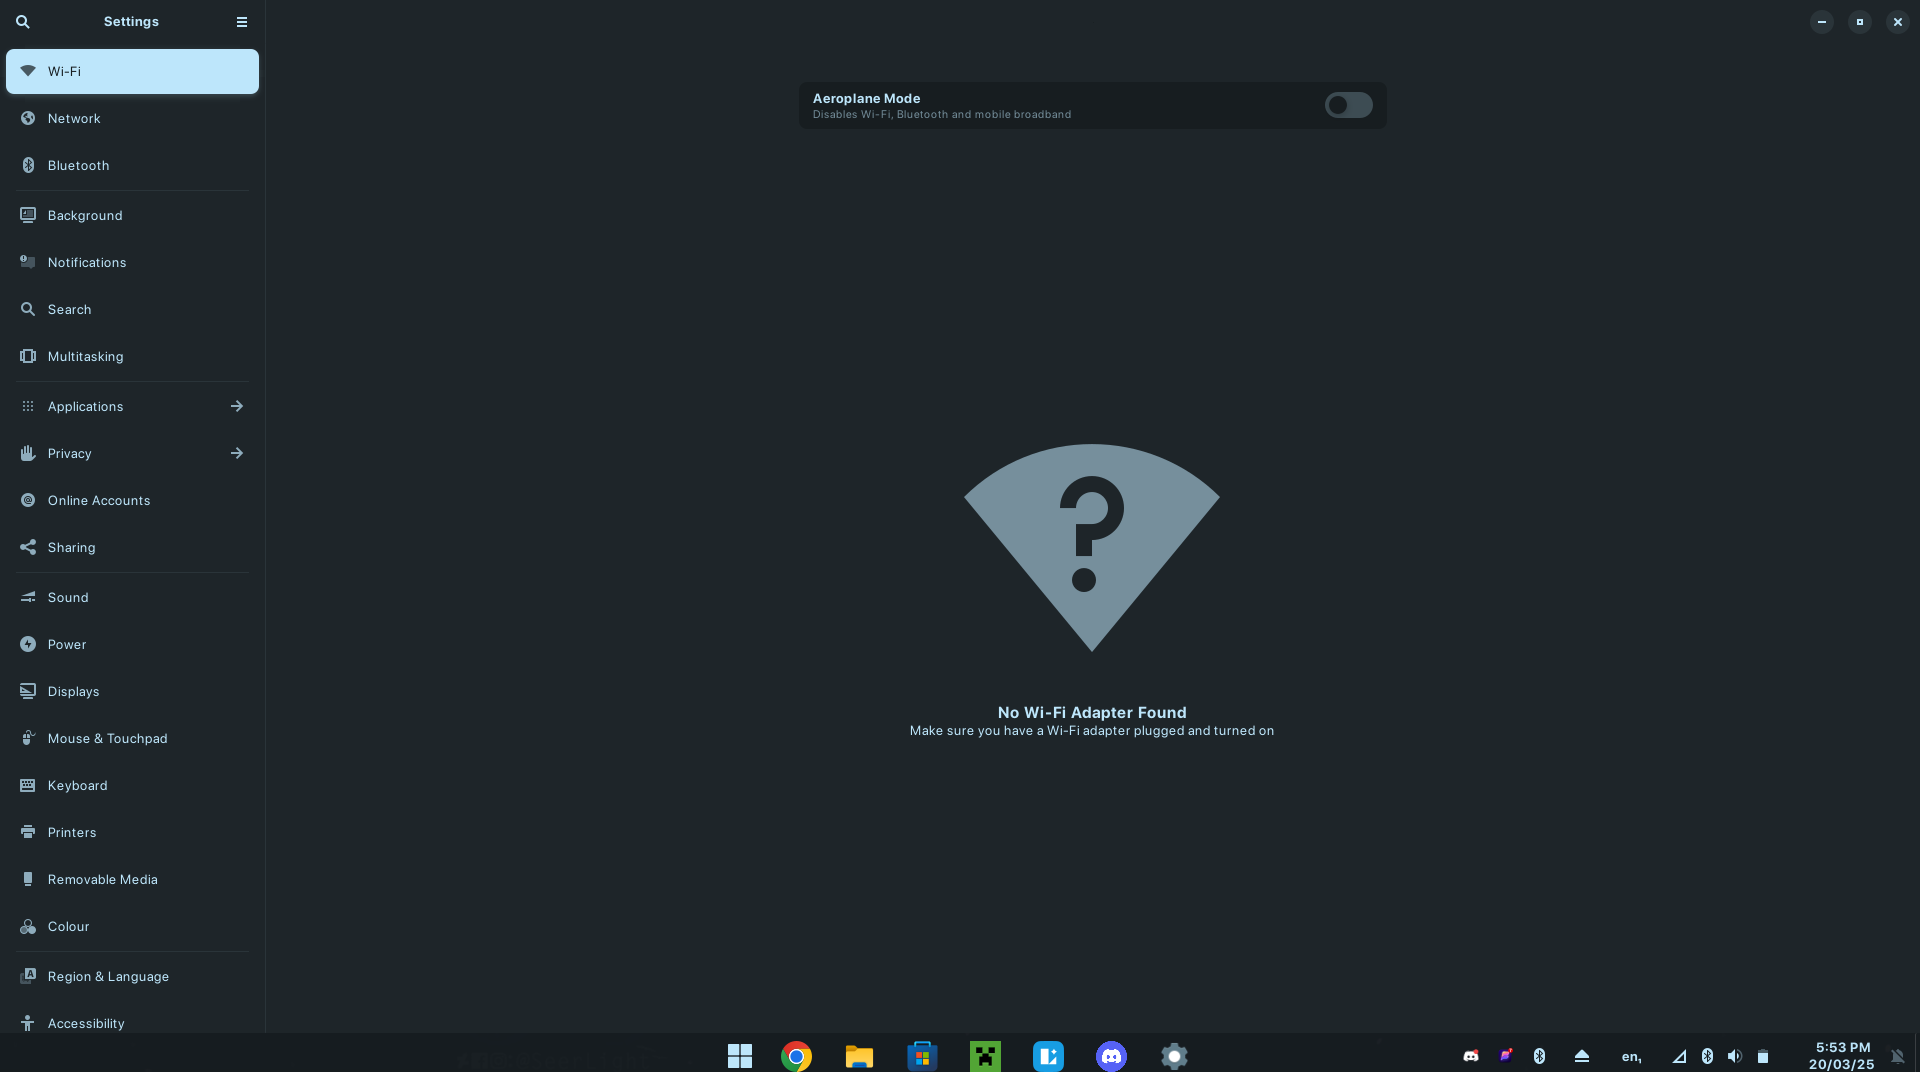The width and height of the screenshot is (1920, 1072).
Task: Click the Displays icon in sidebar
Action: coord(28,691)
